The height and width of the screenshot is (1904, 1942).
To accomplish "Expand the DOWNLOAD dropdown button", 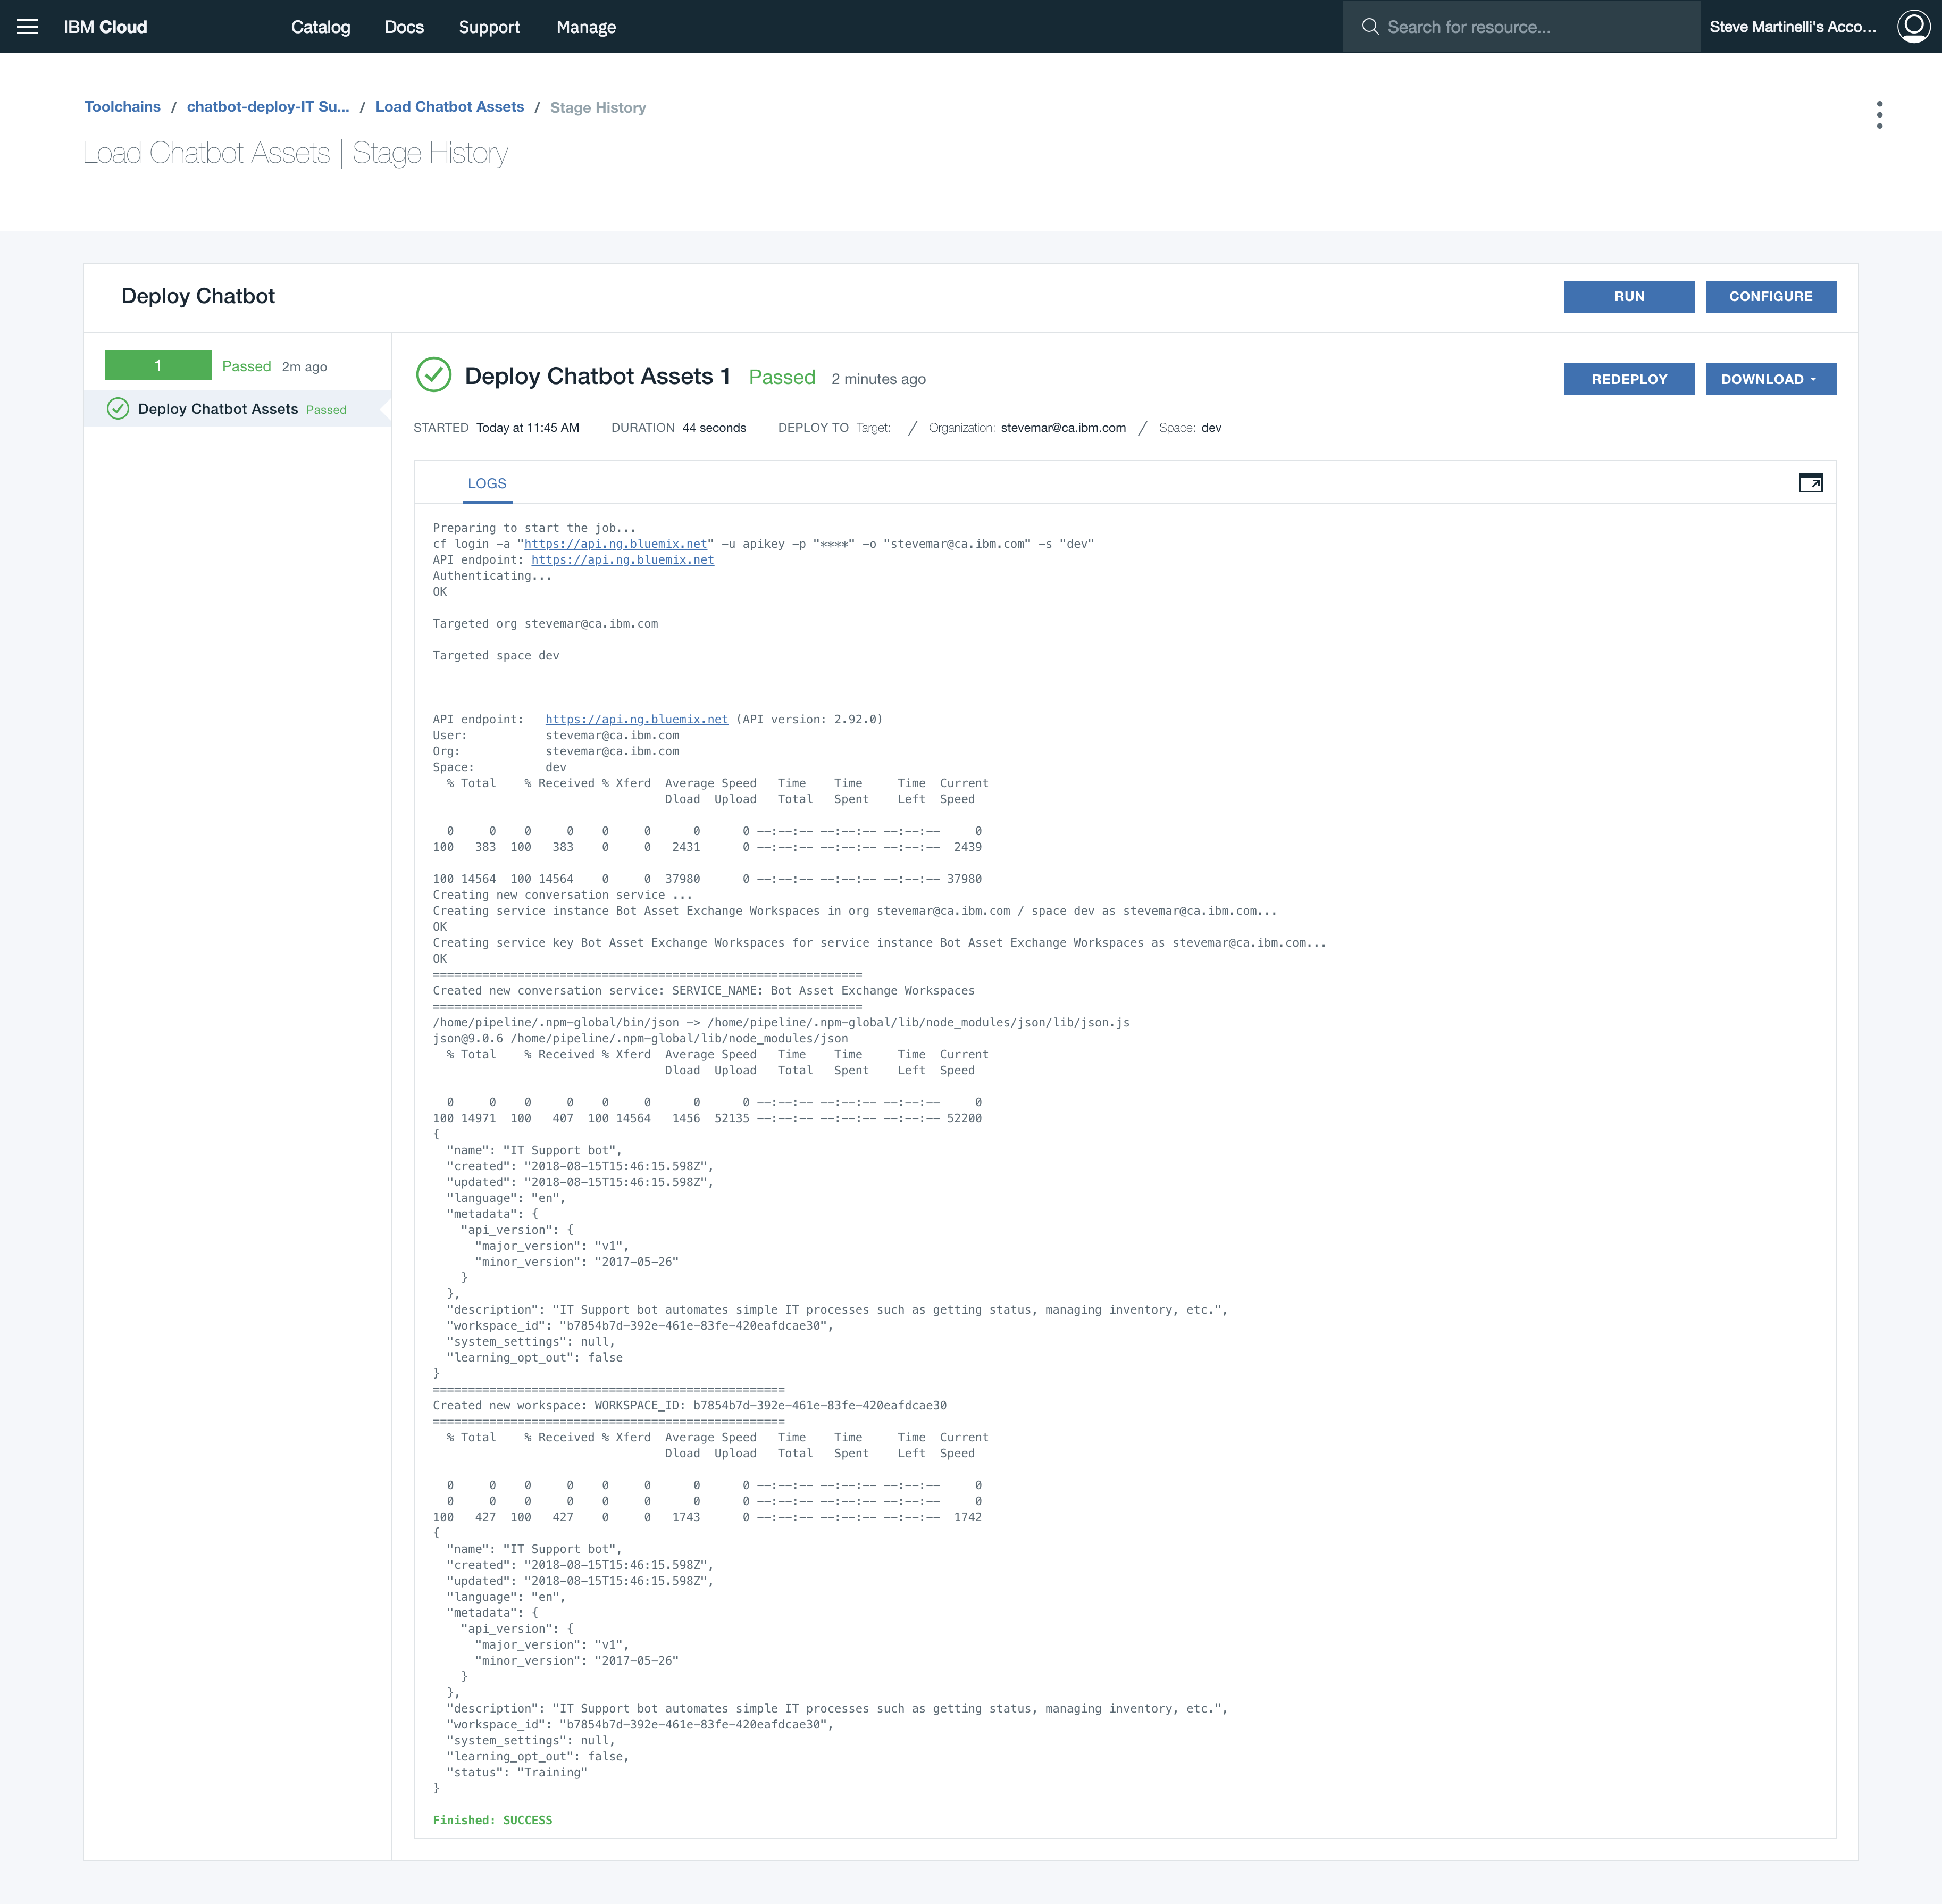I will [1770, 379].
